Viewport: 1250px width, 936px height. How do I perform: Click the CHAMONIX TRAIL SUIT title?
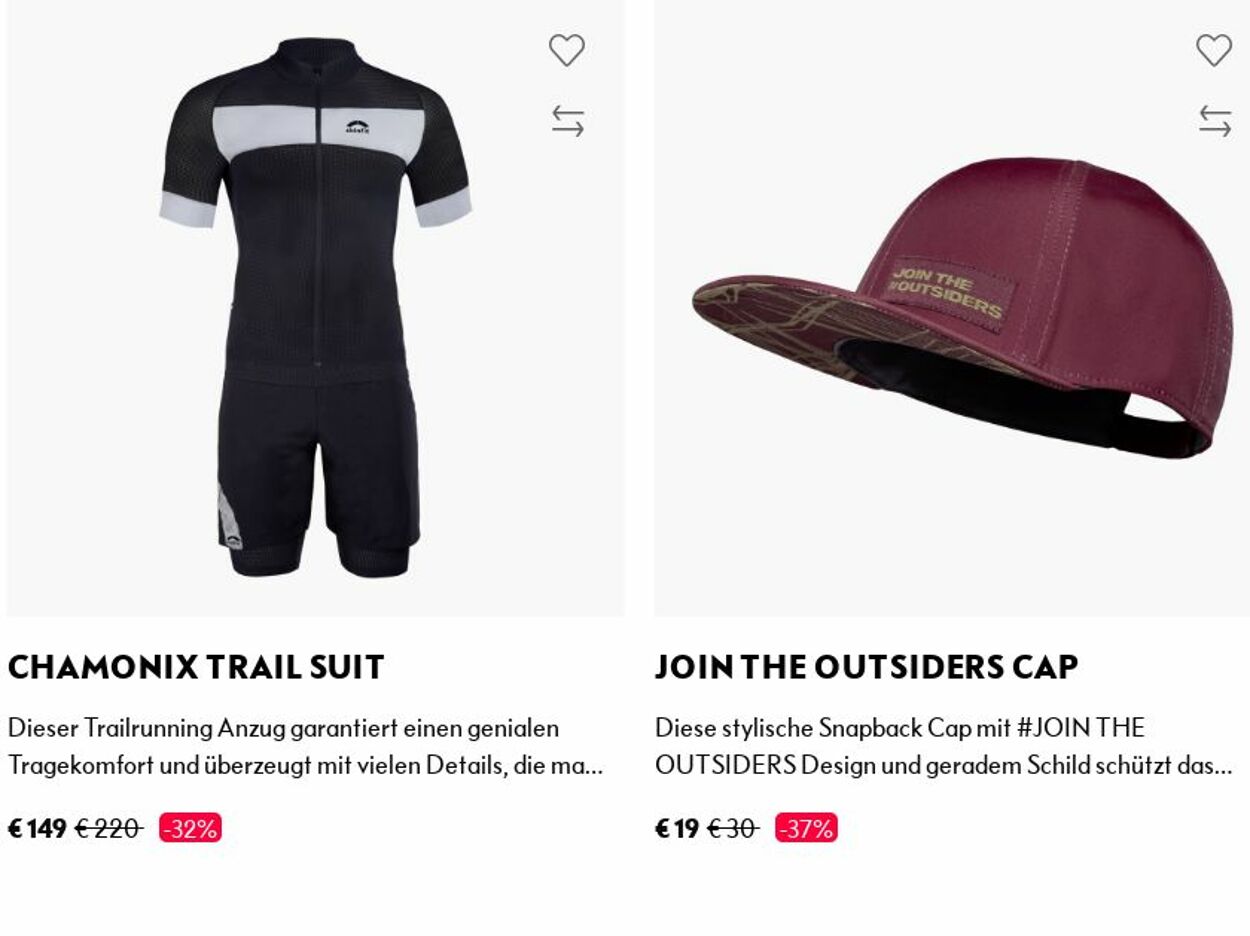click(196, 667)
